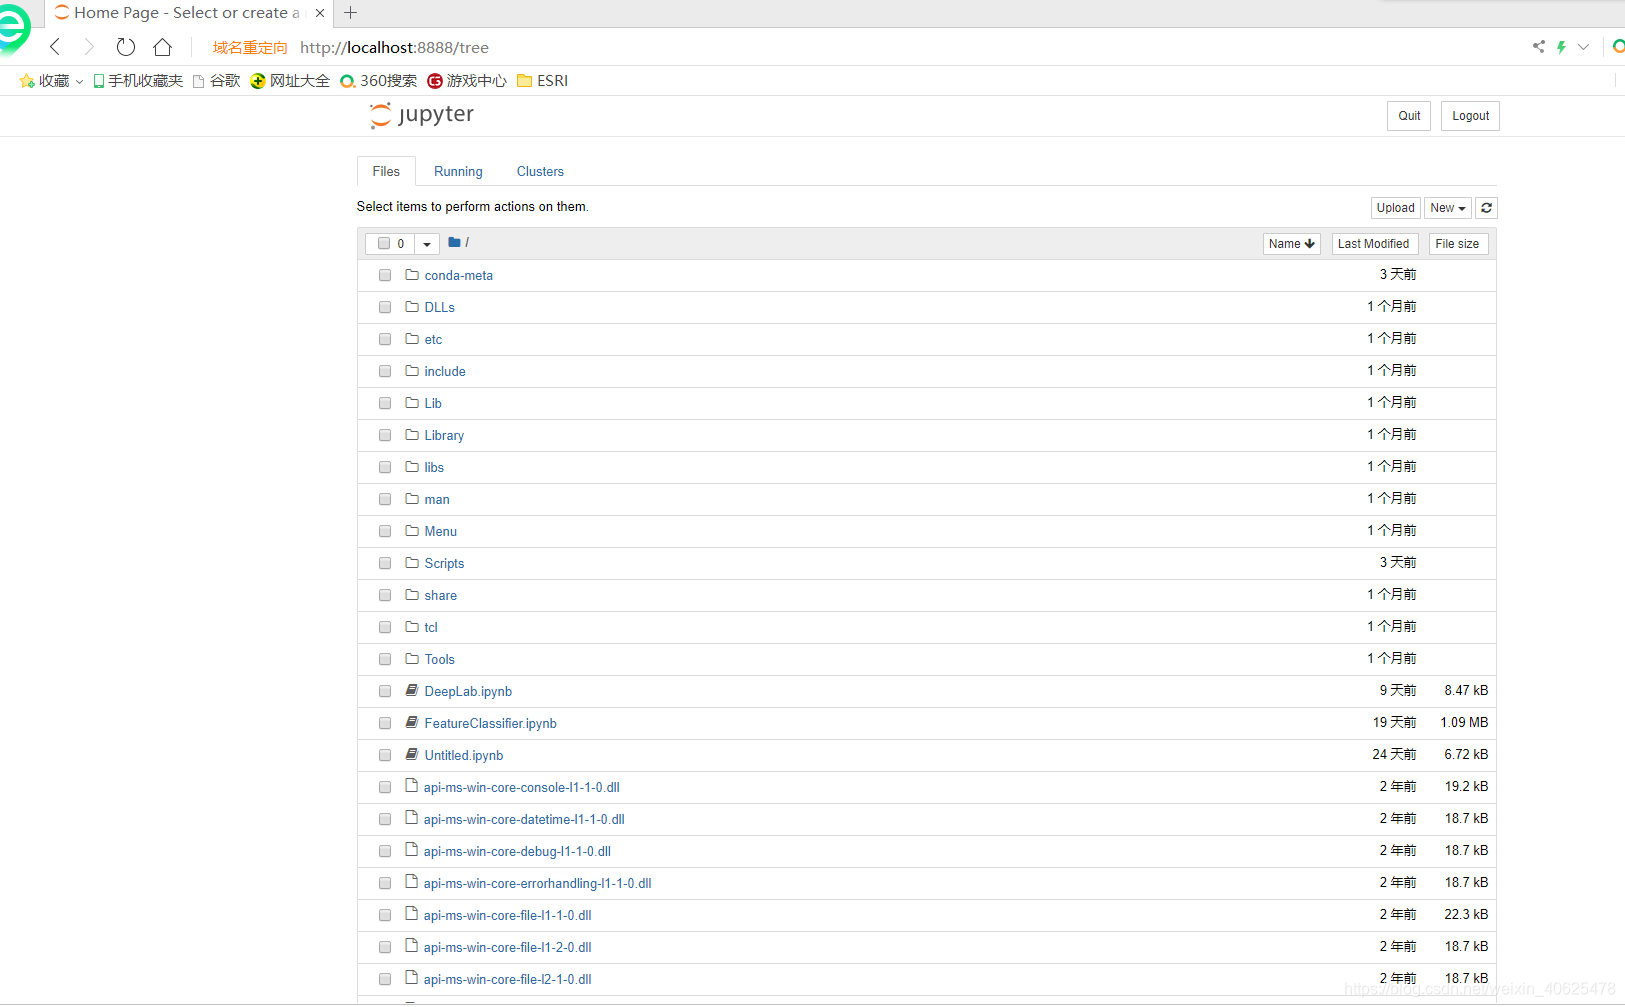1625x1007 pixels.
Task: Click the Jupyter logo
Action: click(421, 115)
